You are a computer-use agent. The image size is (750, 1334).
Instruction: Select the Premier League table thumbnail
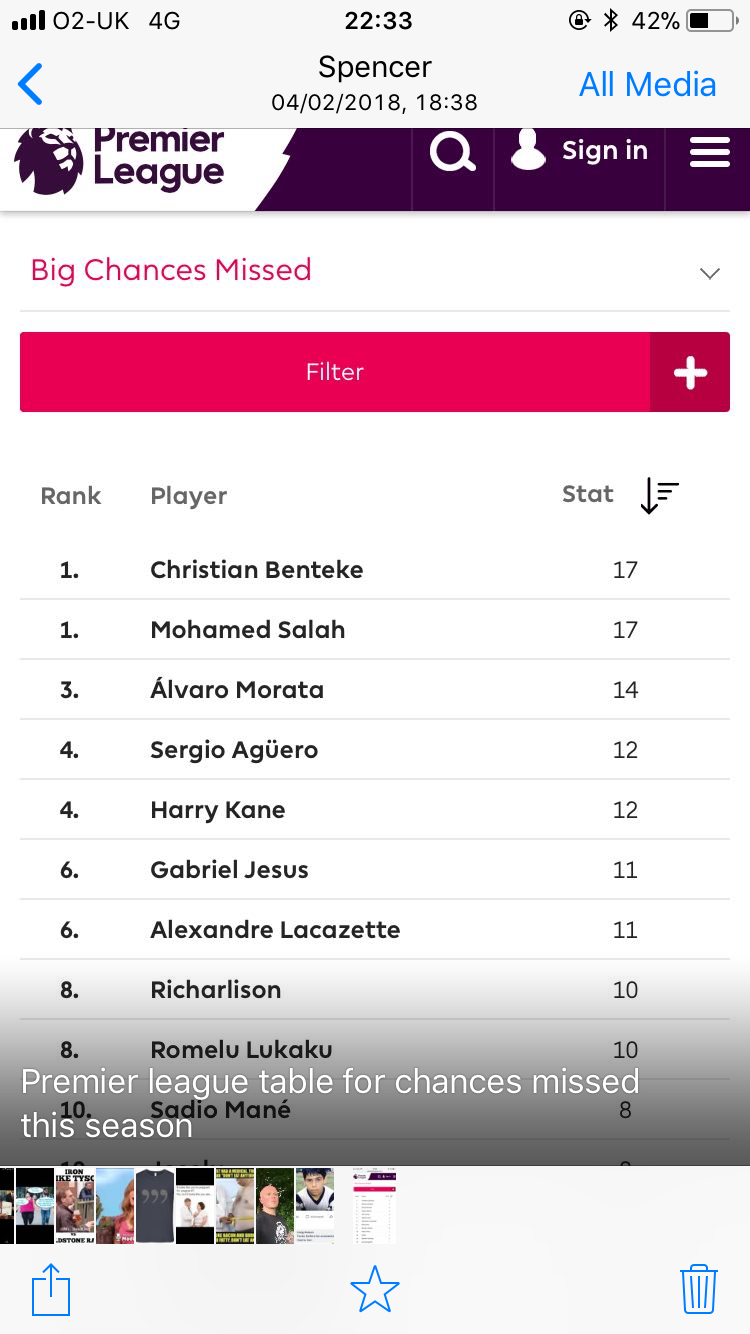(376, 1205)
